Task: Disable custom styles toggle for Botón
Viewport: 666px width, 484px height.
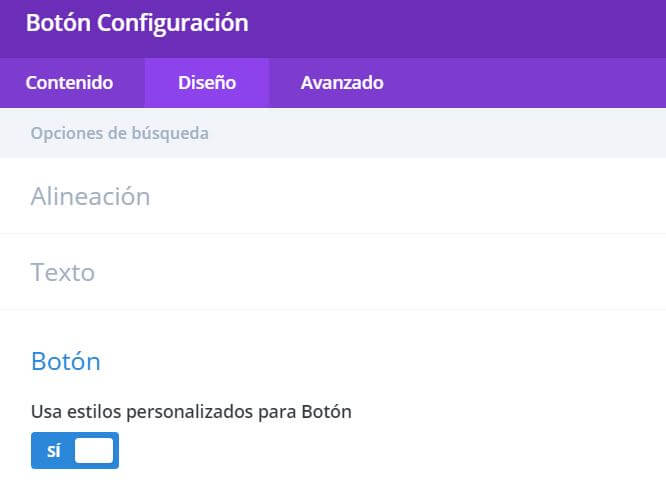Action: coord(75,451)
